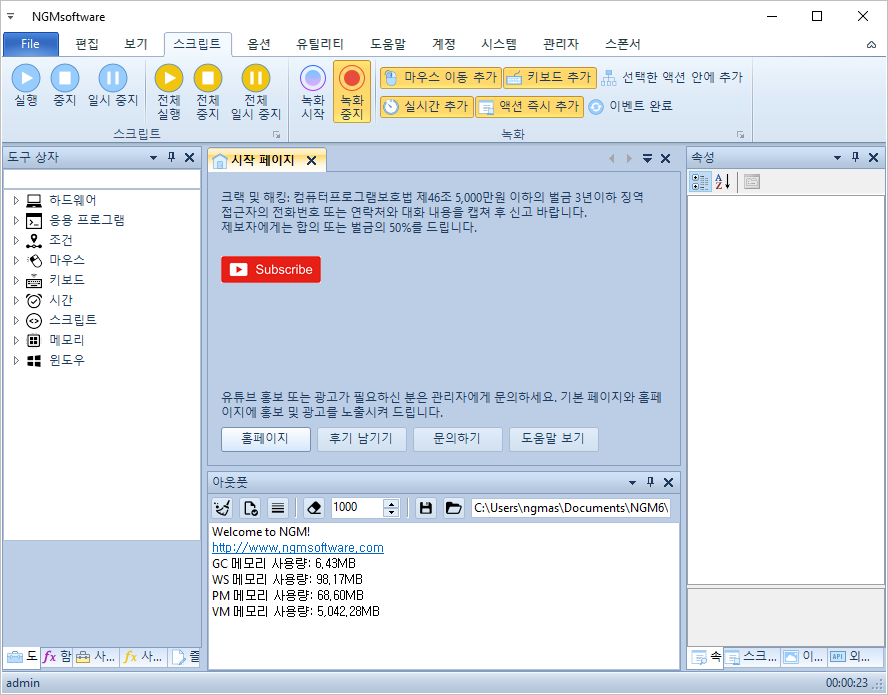Click the eraser icon in output toolbar
This screenshot has width=888, height=695.
(314, 508)
